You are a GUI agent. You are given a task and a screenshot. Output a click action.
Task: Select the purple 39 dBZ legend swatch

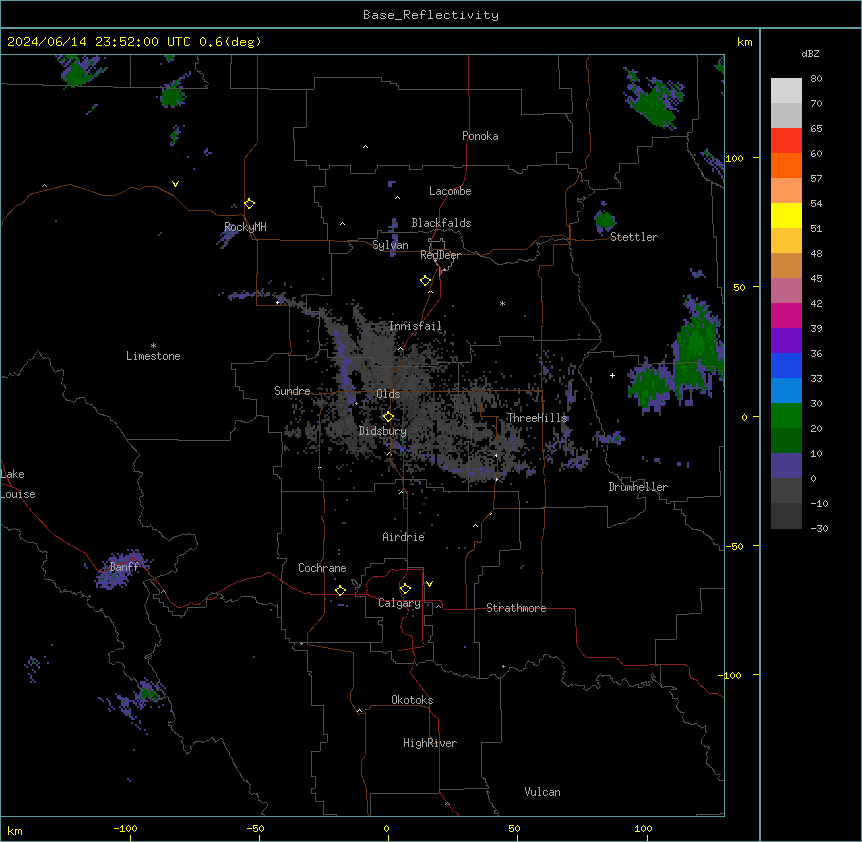pos(786,340)
